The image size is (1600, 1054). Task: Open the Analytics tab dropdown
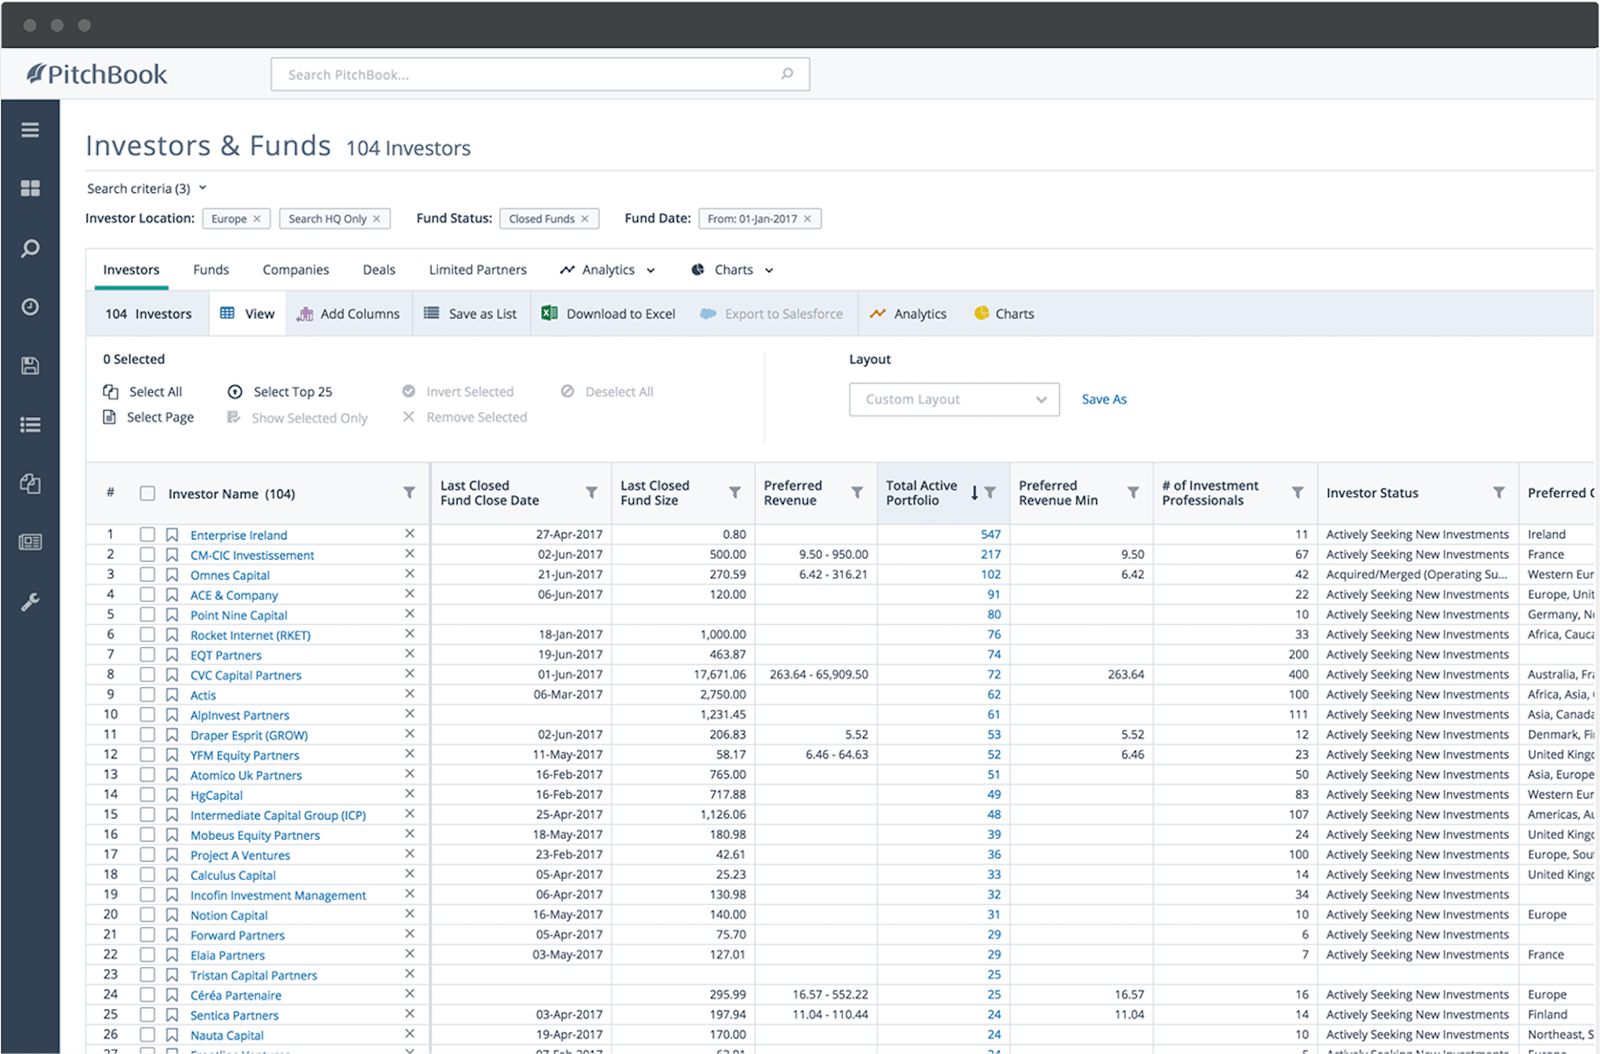pos(608,270)
